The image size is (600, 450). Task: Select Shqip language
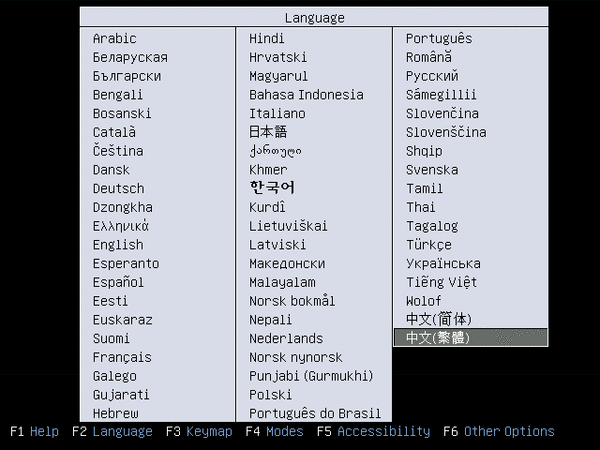(424, 151)
